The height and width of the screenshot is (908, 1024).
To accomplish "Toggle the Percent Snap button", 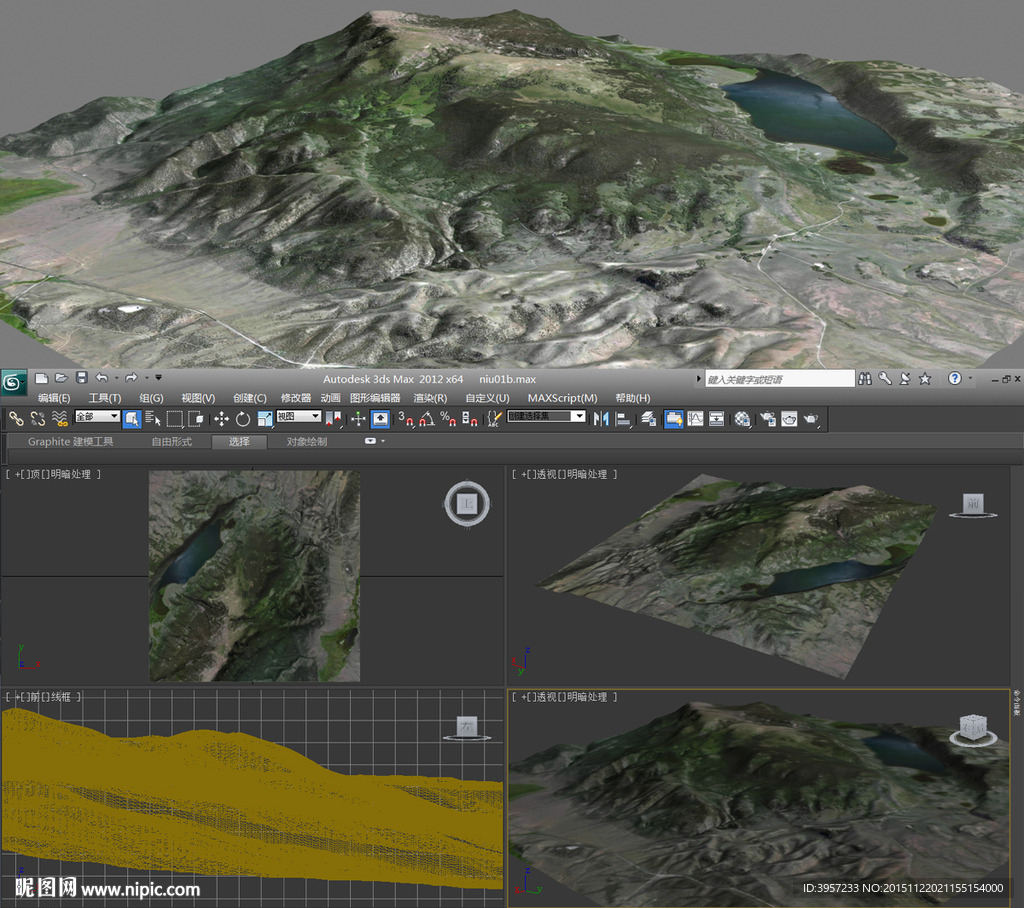I will [x=448, y=419].
